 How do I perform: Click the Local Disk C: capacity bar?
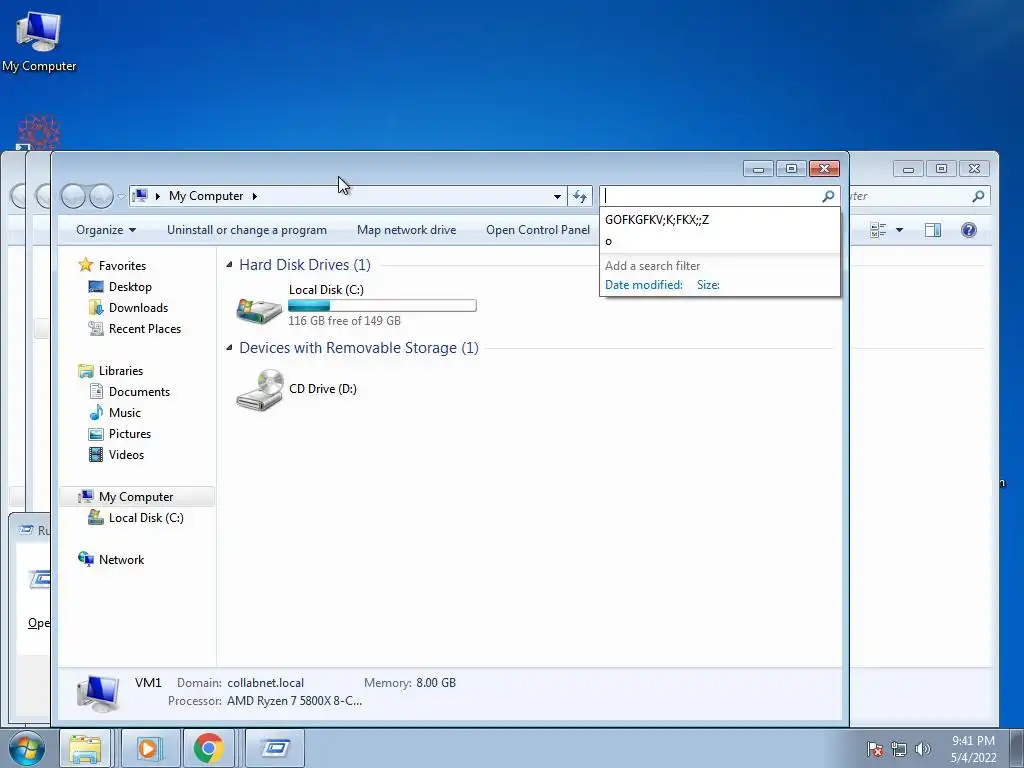click(x=382, y=305)
